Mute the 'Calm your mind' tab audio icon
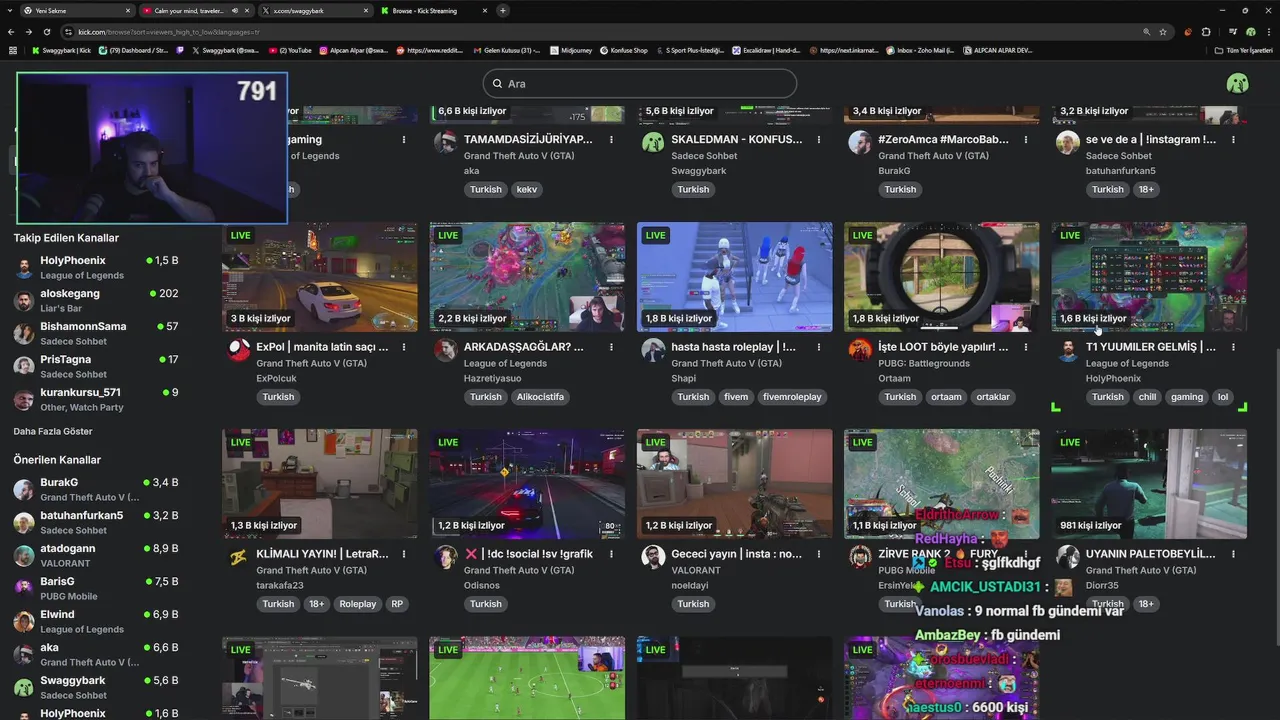 (x=235, y=11)
